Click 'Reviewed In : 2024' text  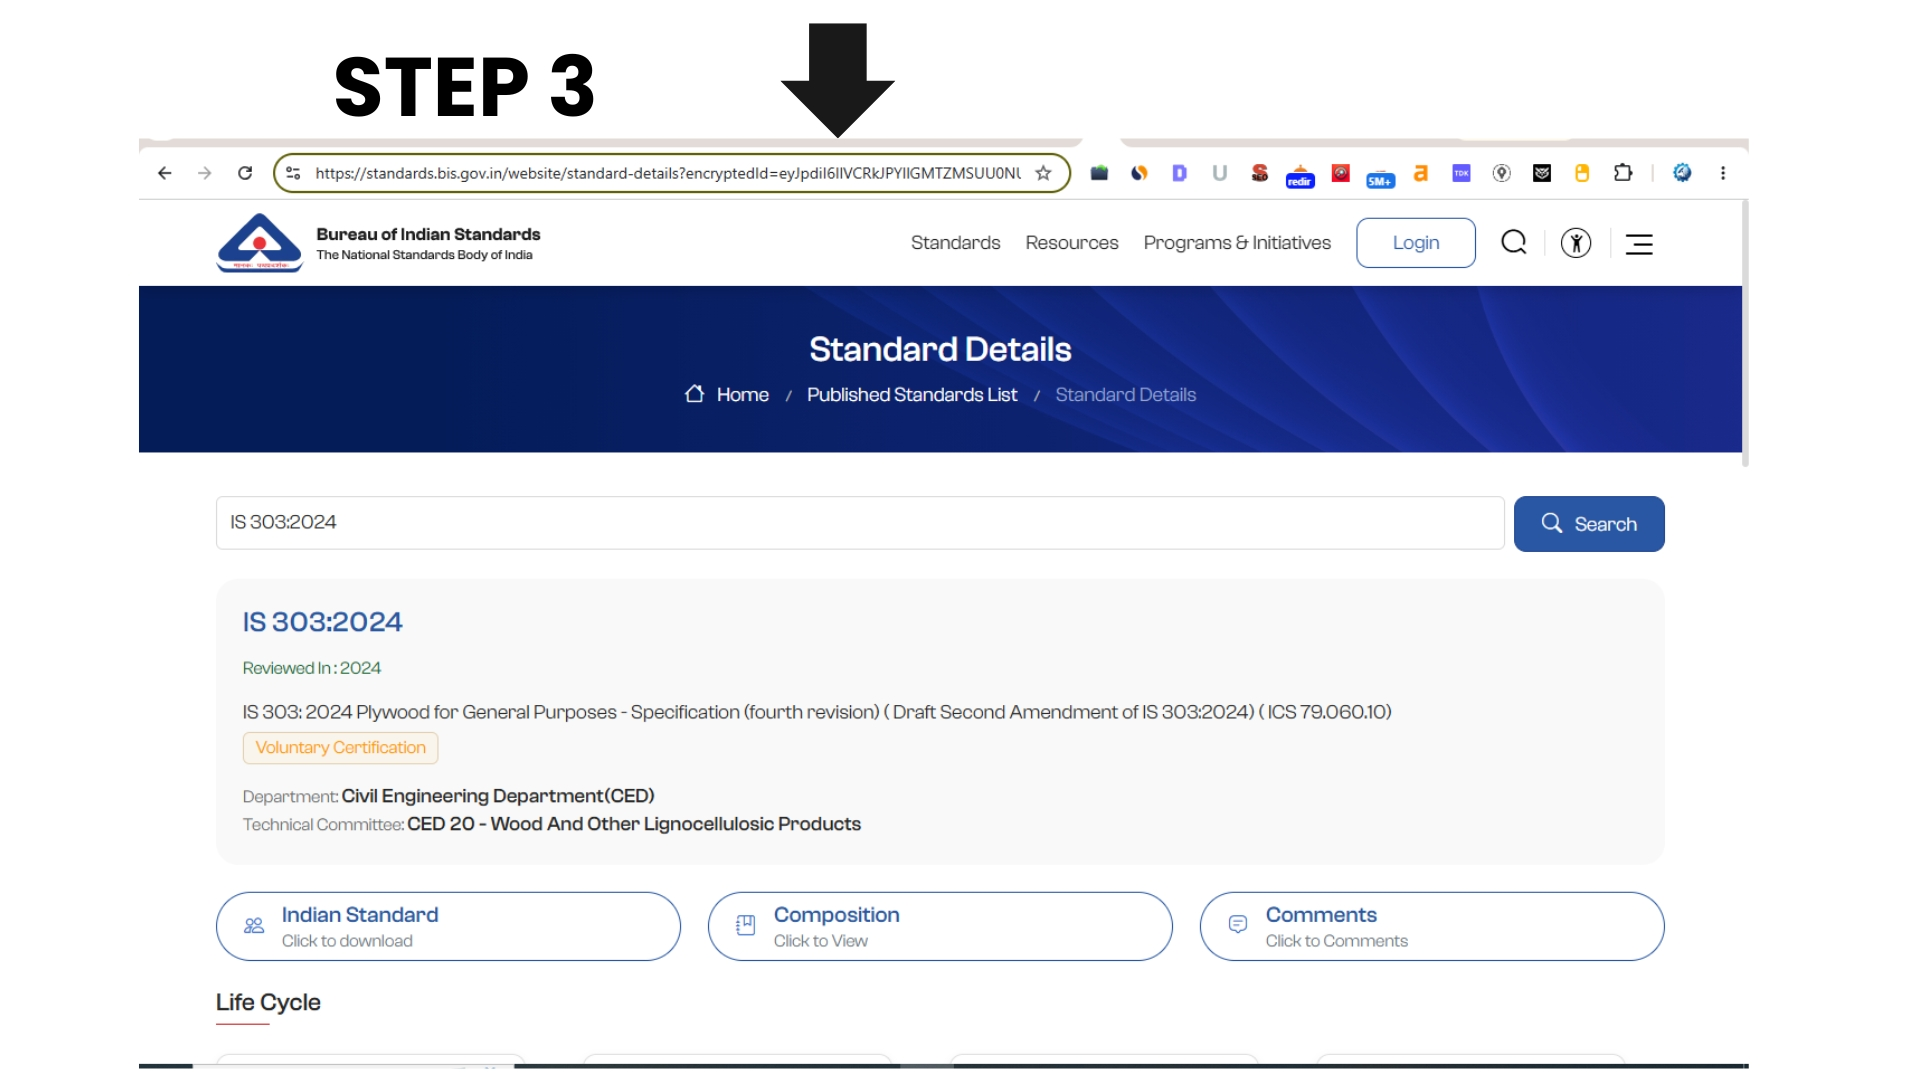point(311,668)
